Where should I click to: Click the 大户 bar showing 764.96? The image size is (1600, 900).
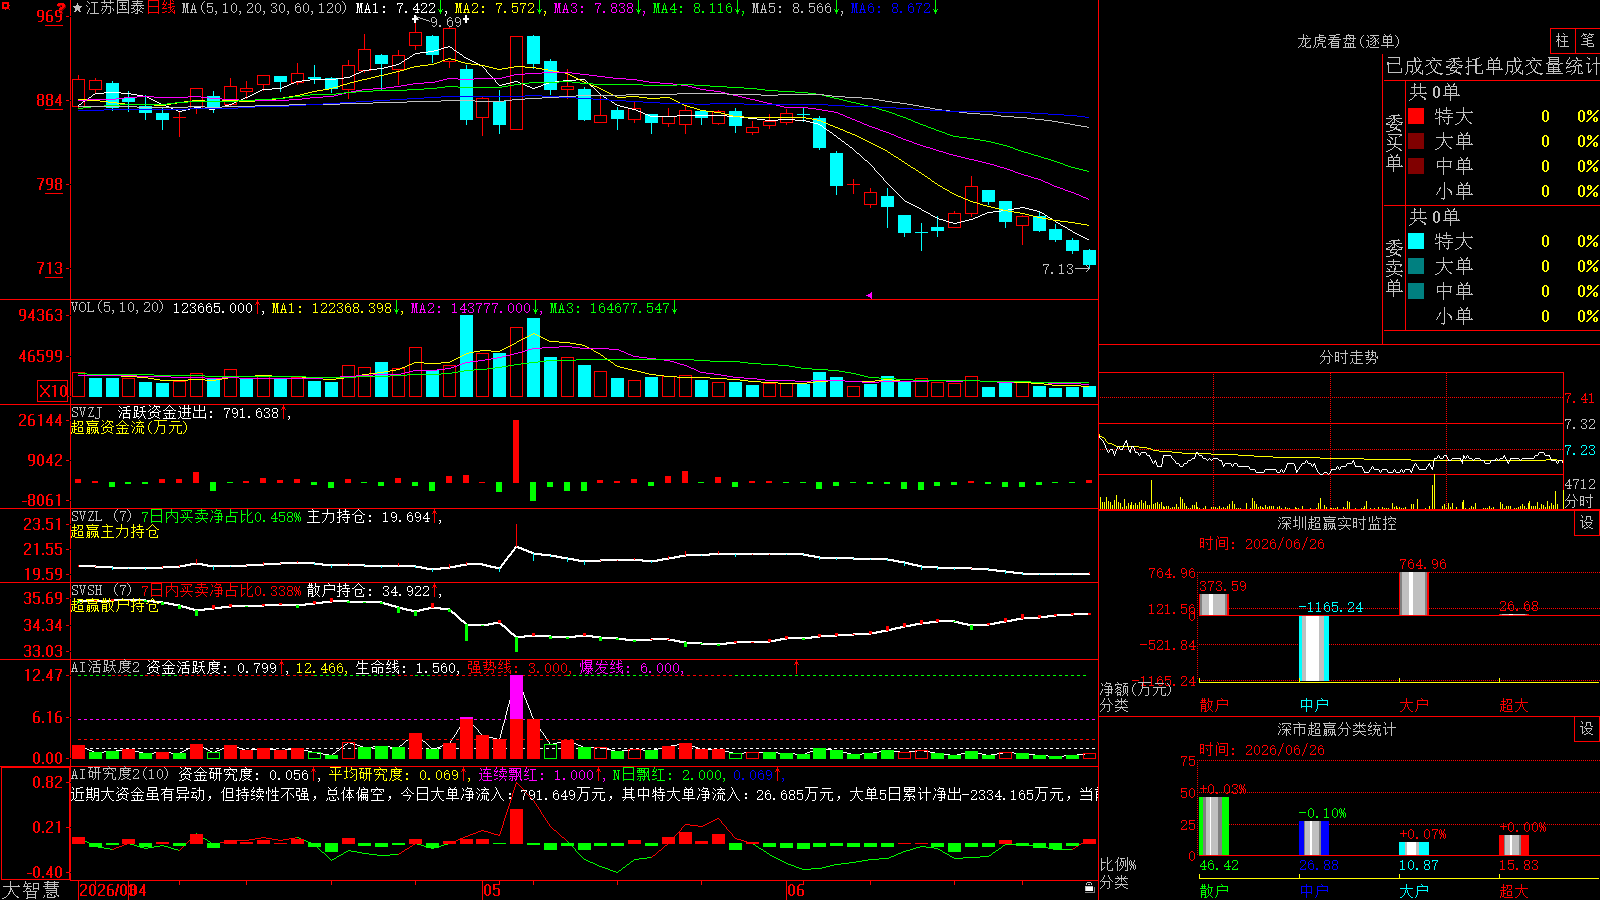click(x=1414, y=593)
